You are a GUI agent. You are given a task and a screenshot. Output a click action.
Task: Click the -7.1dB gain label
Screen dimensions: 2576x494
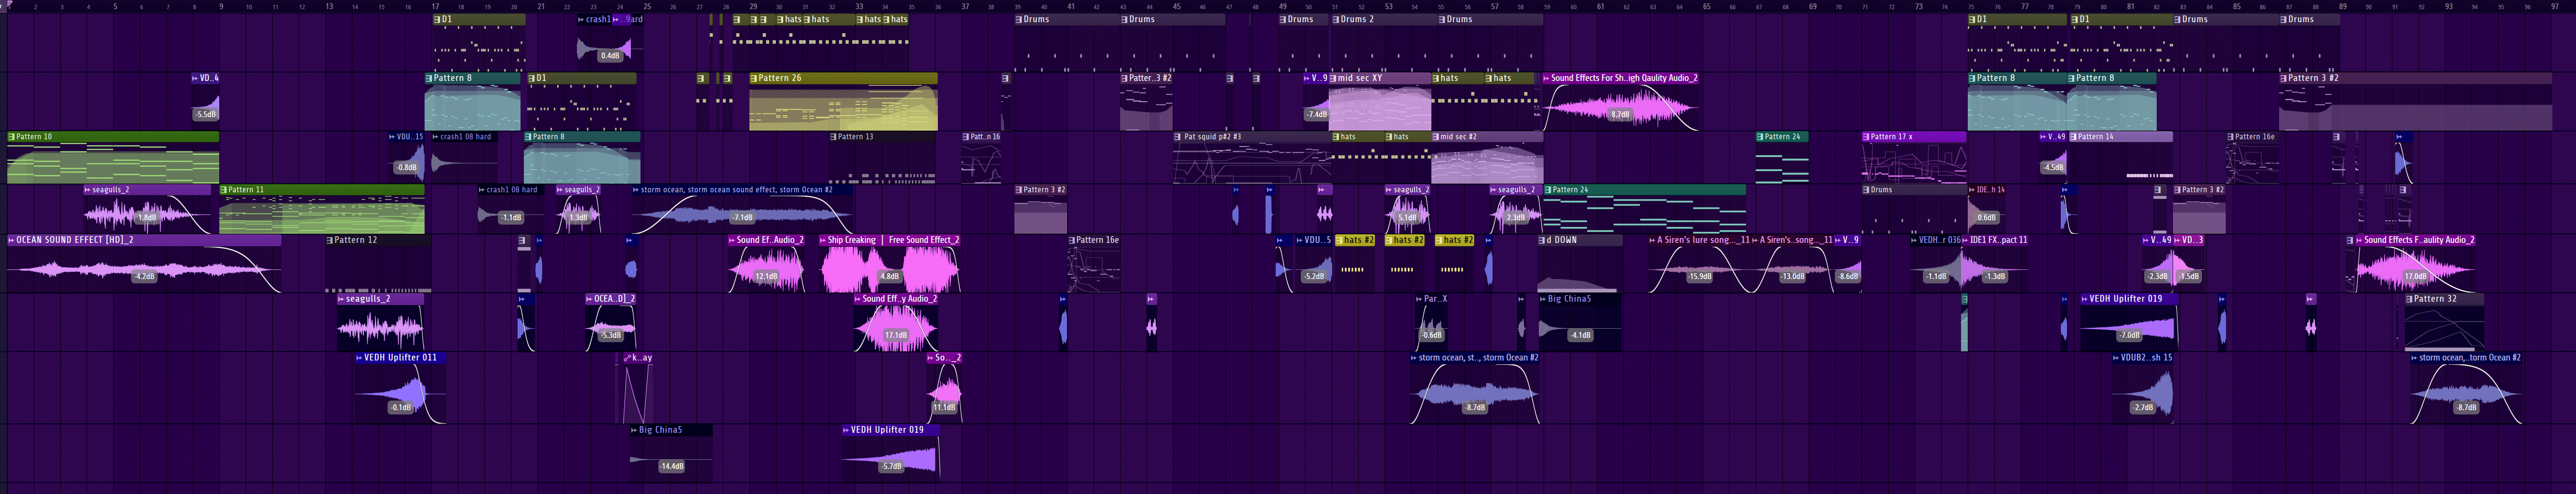tap(742, 218)
